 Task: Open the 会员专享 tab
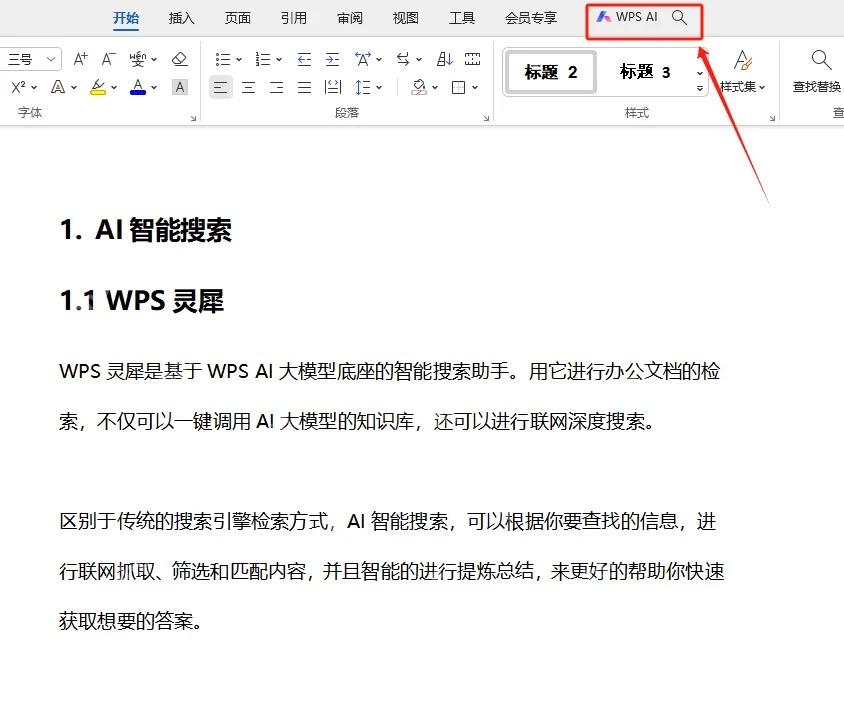click(x=531, y=18)
